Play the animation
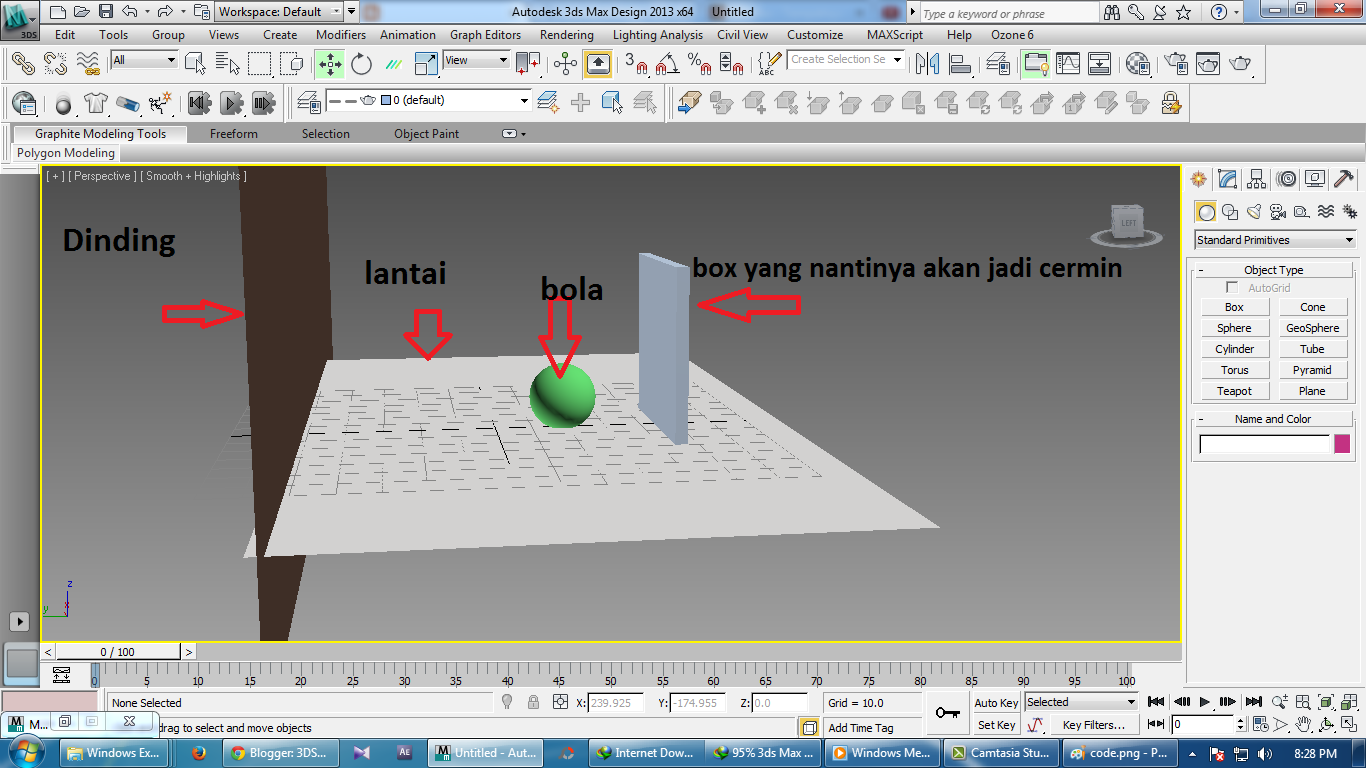Viewport: 1366px width, 768px height. tap(1205, 702)
